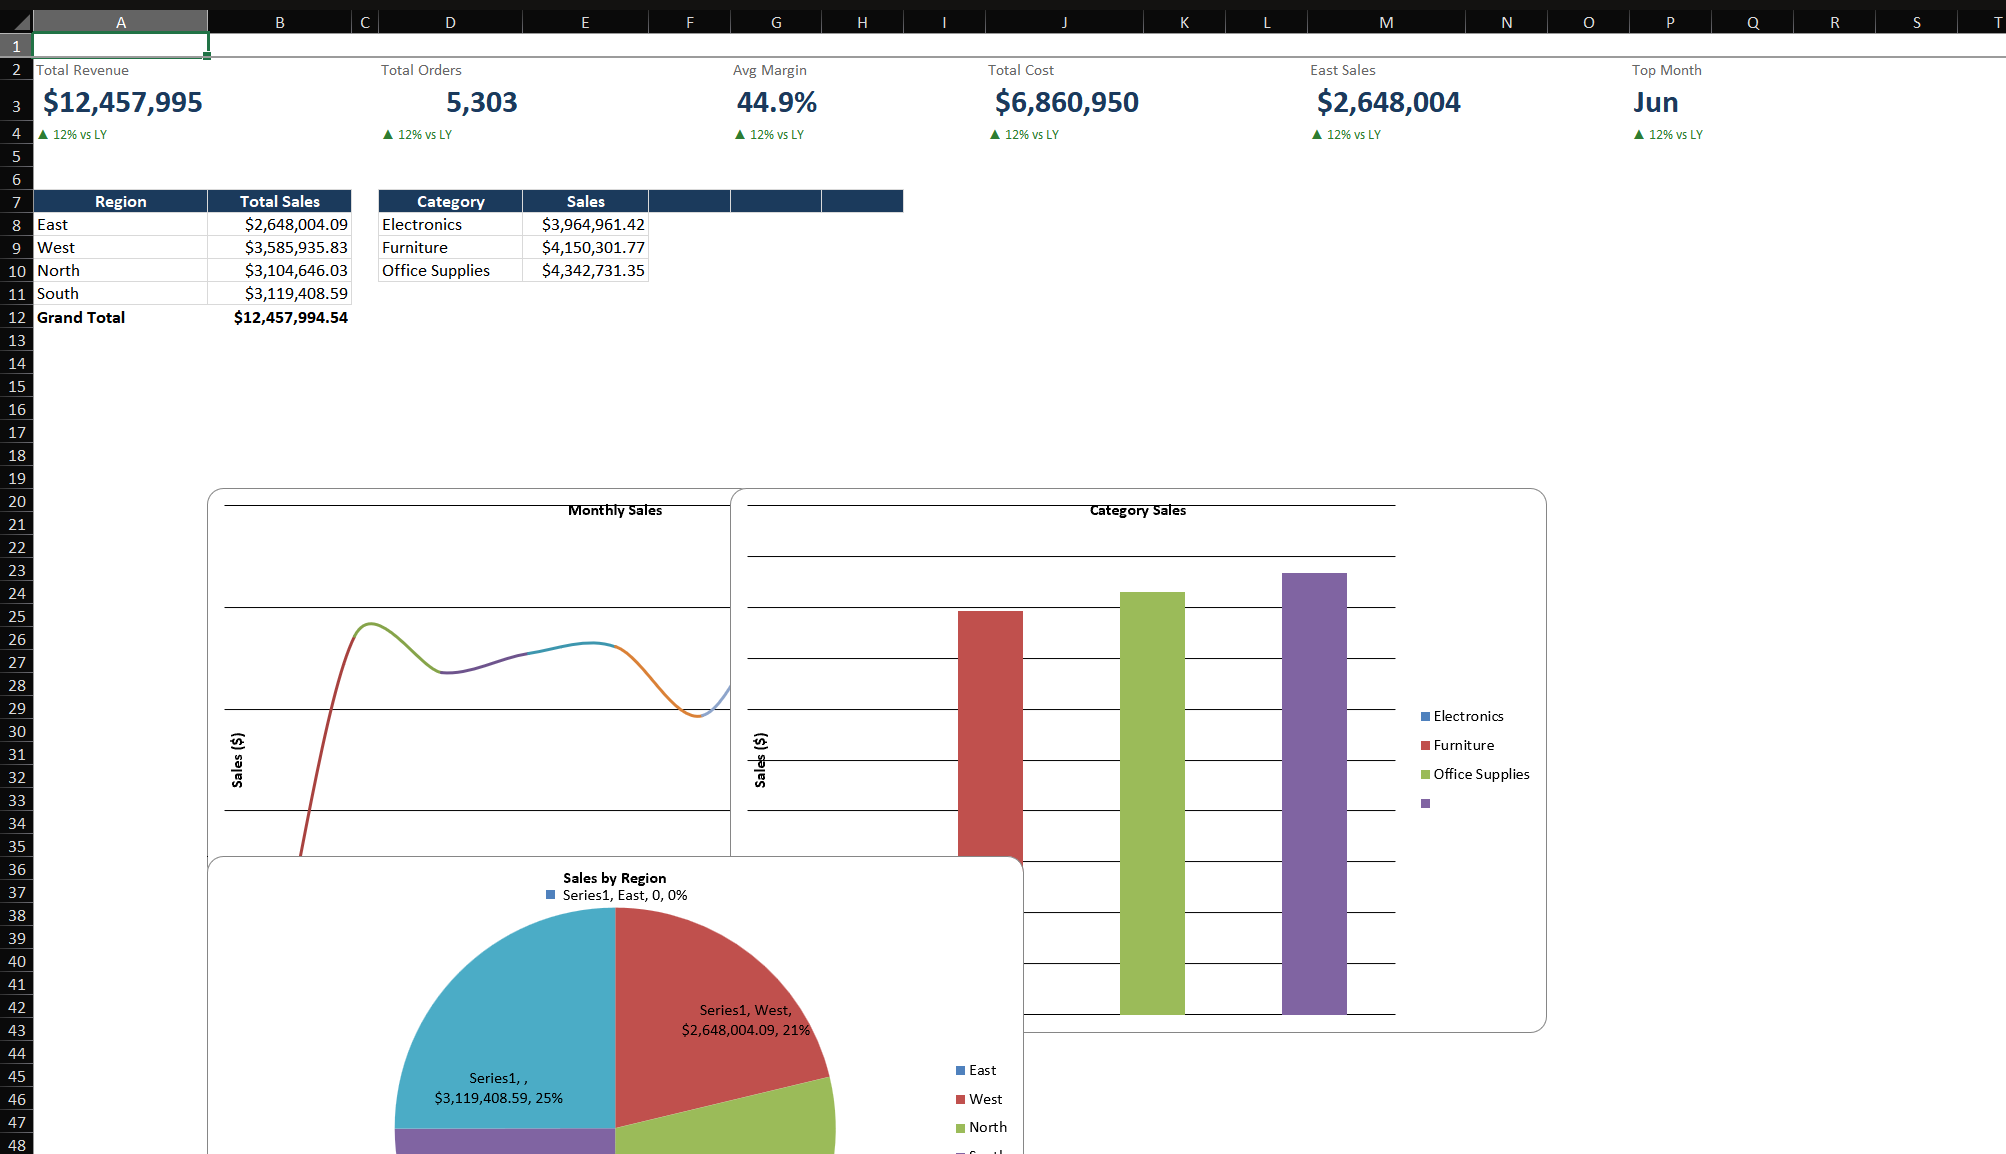2006x1154 pixels.
Task: Select the West region cell
Action: tap(121, 247)
